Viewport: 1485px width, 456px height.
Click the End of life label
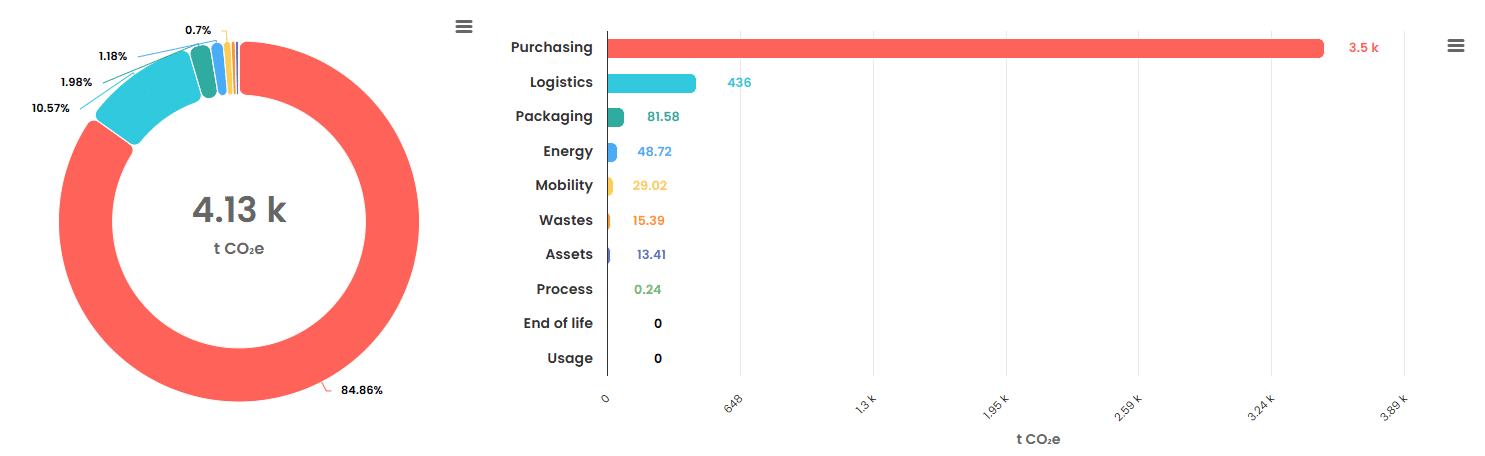tap(558, 324)
